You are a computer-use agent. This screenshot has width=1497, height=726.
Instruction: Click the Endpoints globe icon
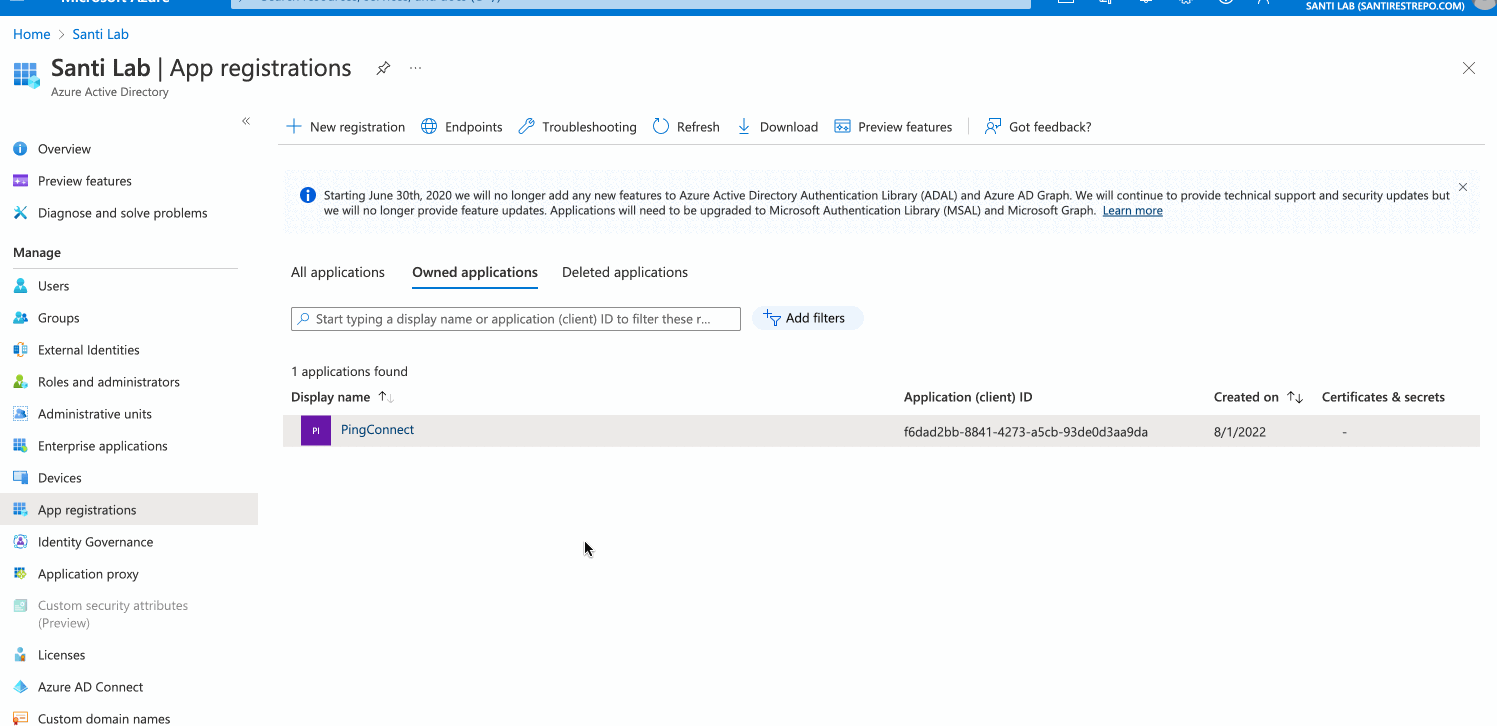429,126
